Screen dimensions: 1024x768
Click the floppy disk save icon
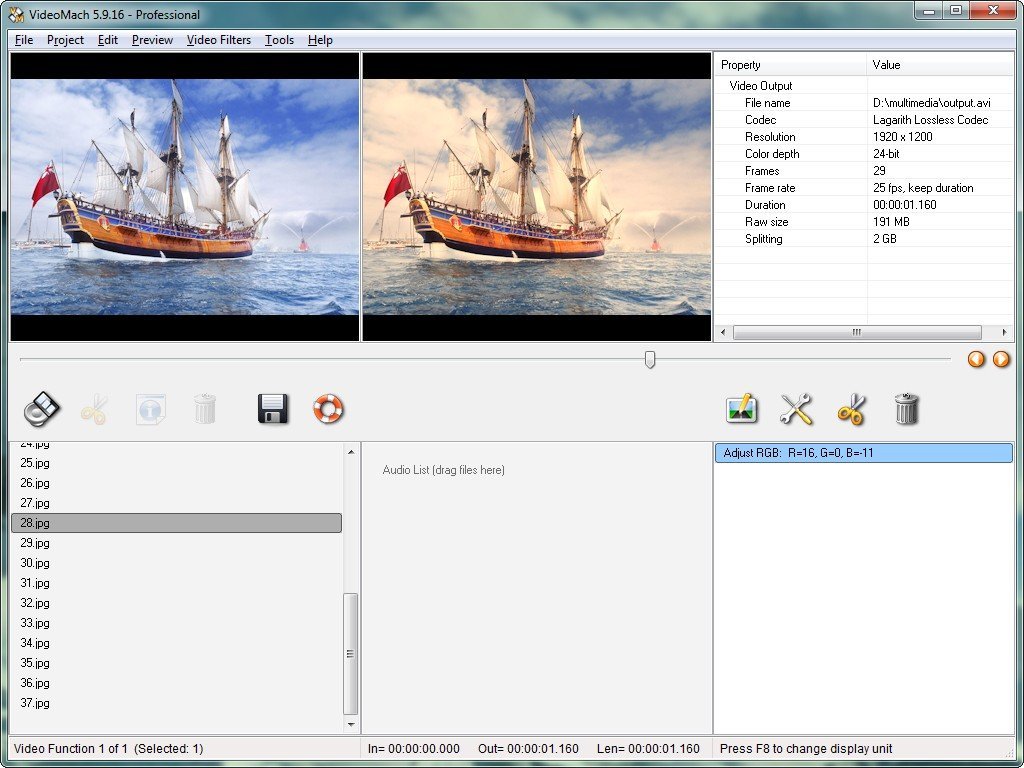point(273,408)
